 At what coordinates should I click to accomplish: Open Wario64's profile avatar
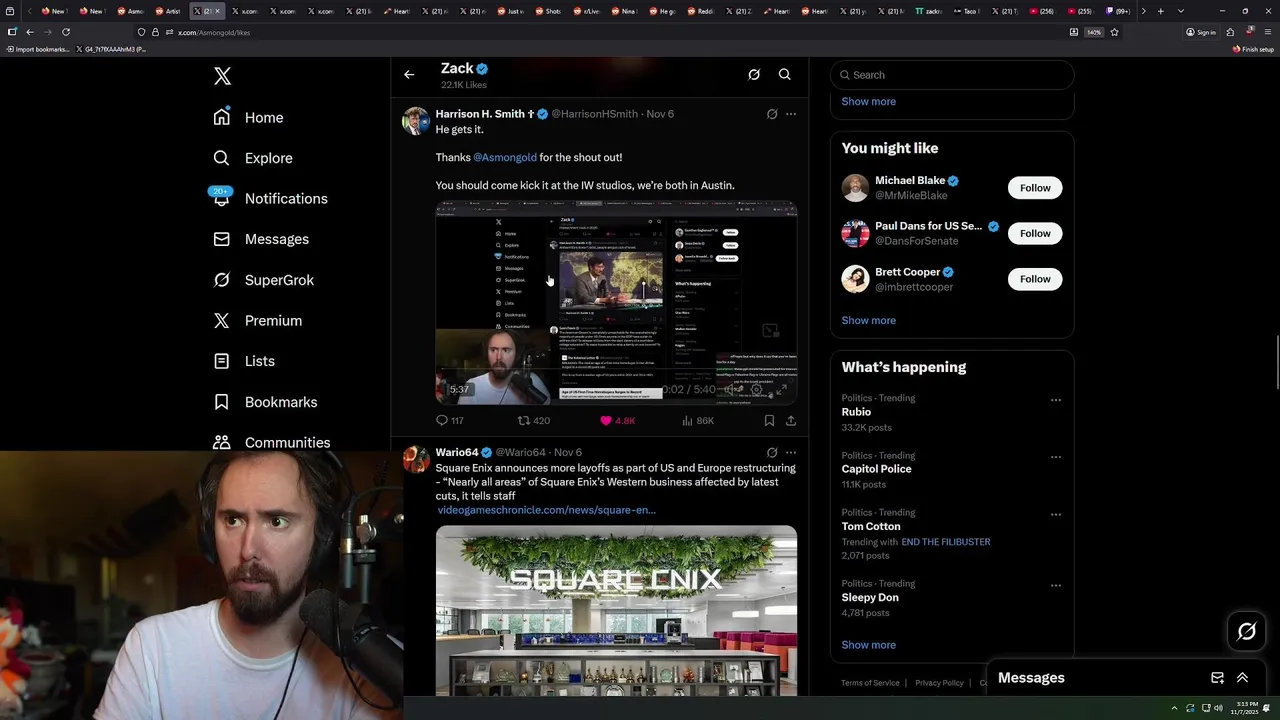(x=416, y=459)
